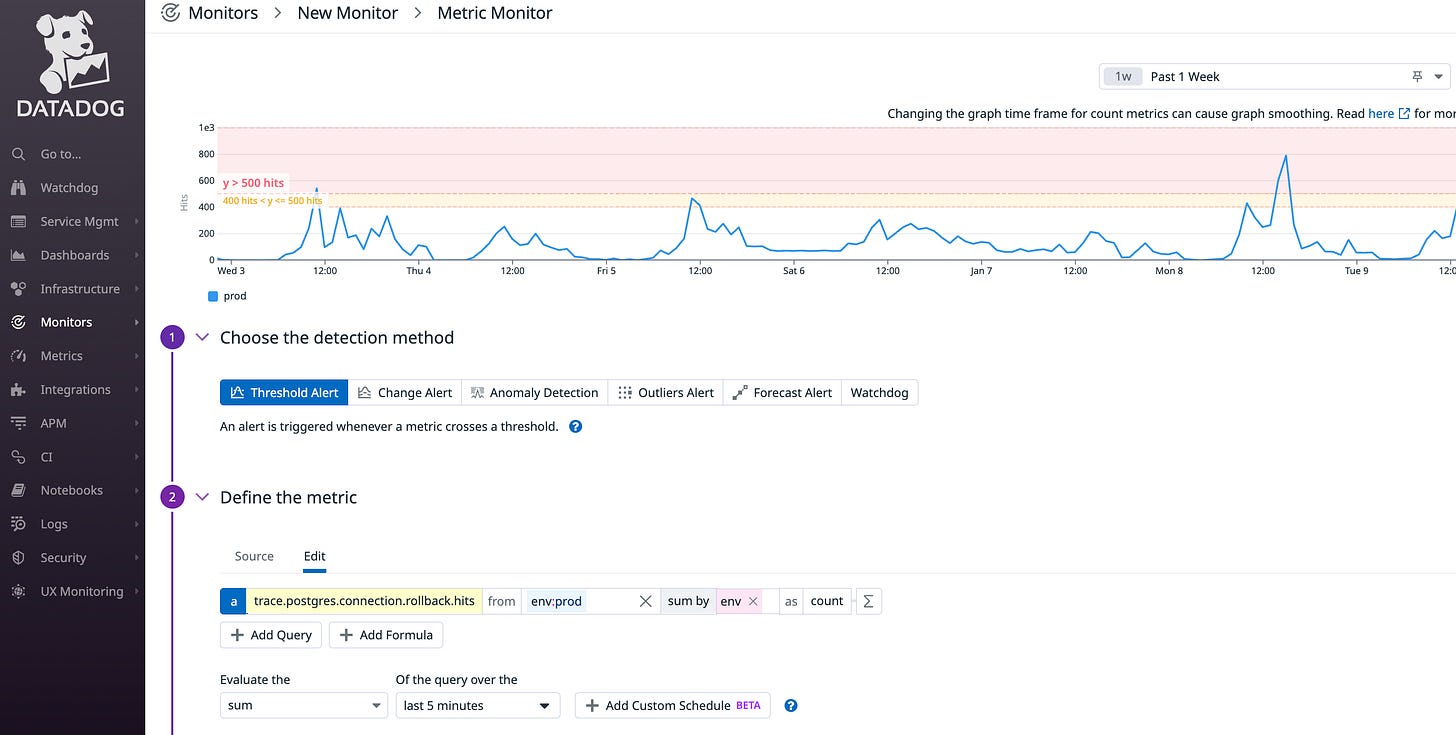The width and height of the screenshot is (1456, 735).
Task: Click the Security shield icon
Action: (x=18, y=558)
